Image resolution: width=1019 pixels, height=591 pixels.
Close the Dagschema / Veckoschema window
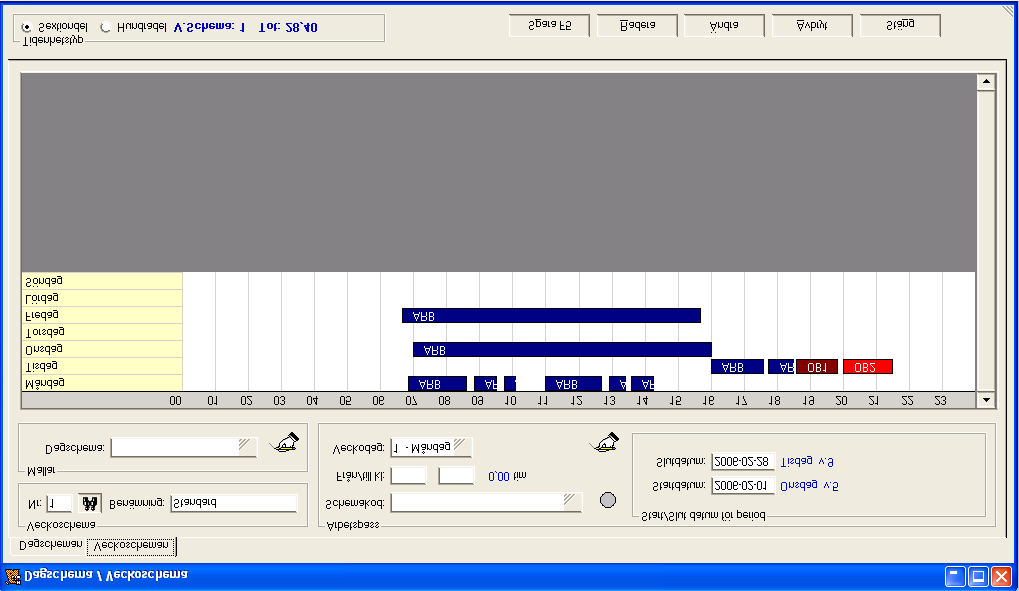coord(1001,576)
